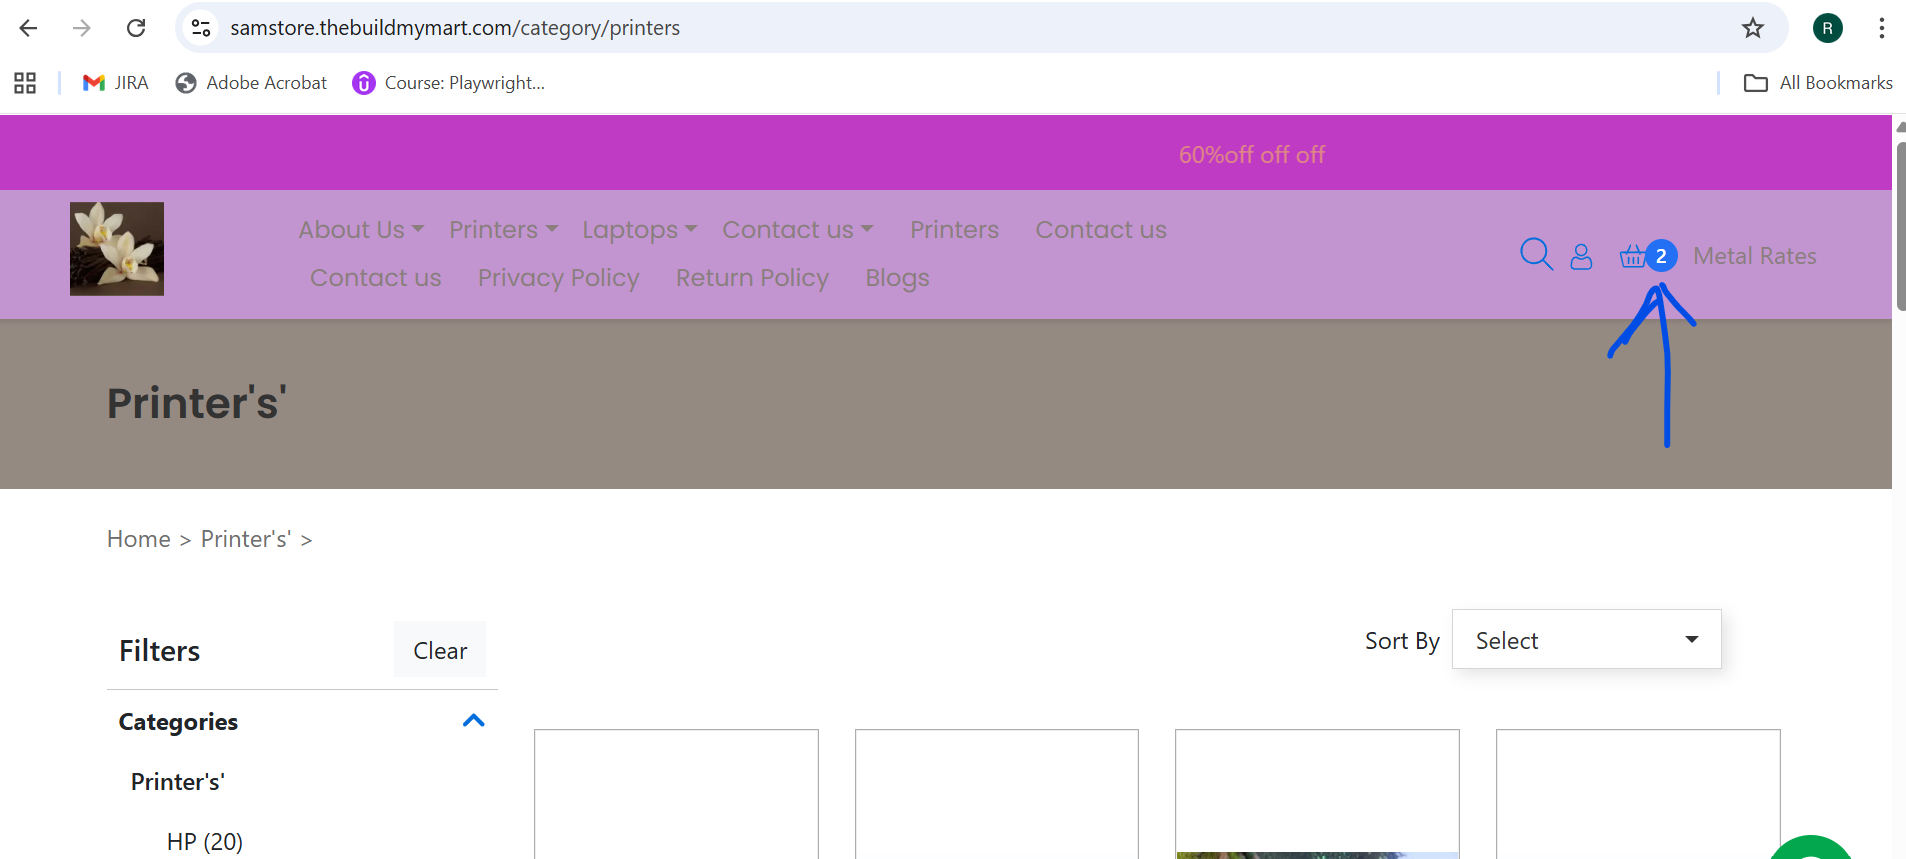Open the user account icon
The width and height of the screenshot is (1906, 859).
click(x=1581, y=257)
